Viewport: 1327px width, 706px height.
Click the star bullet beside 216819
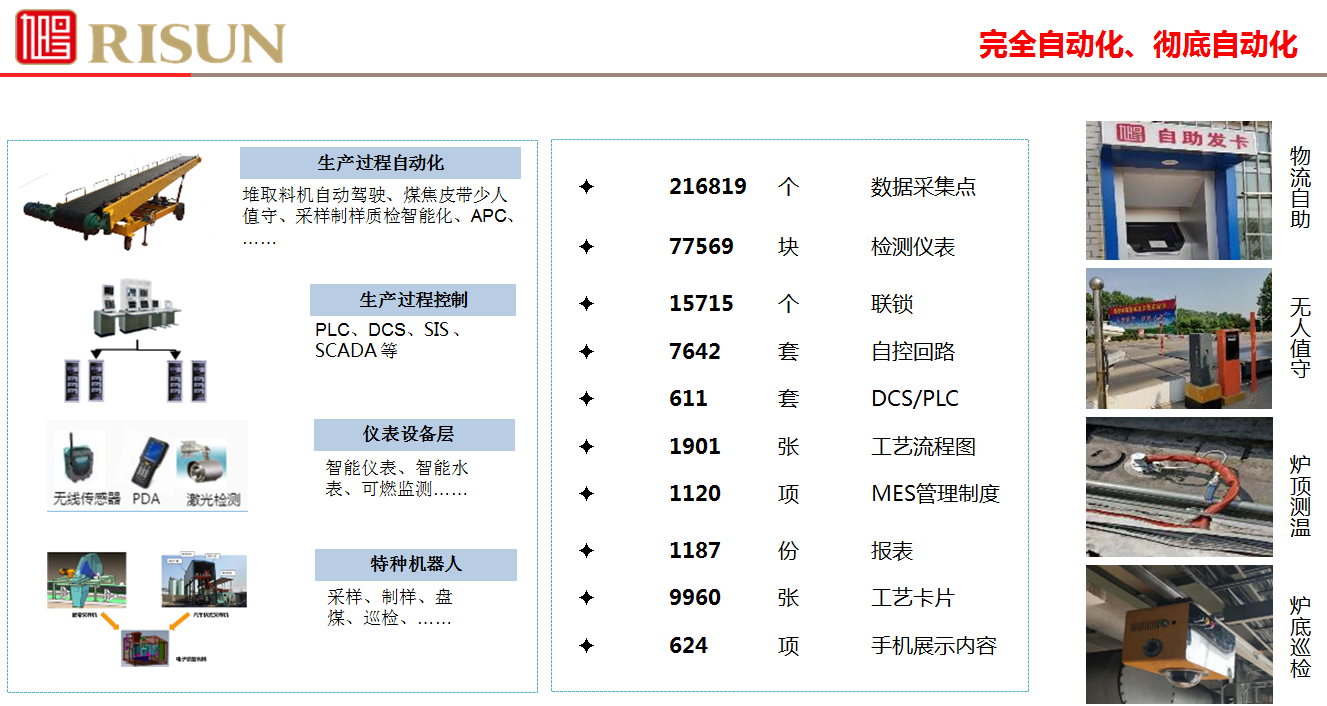pos(587,187)
